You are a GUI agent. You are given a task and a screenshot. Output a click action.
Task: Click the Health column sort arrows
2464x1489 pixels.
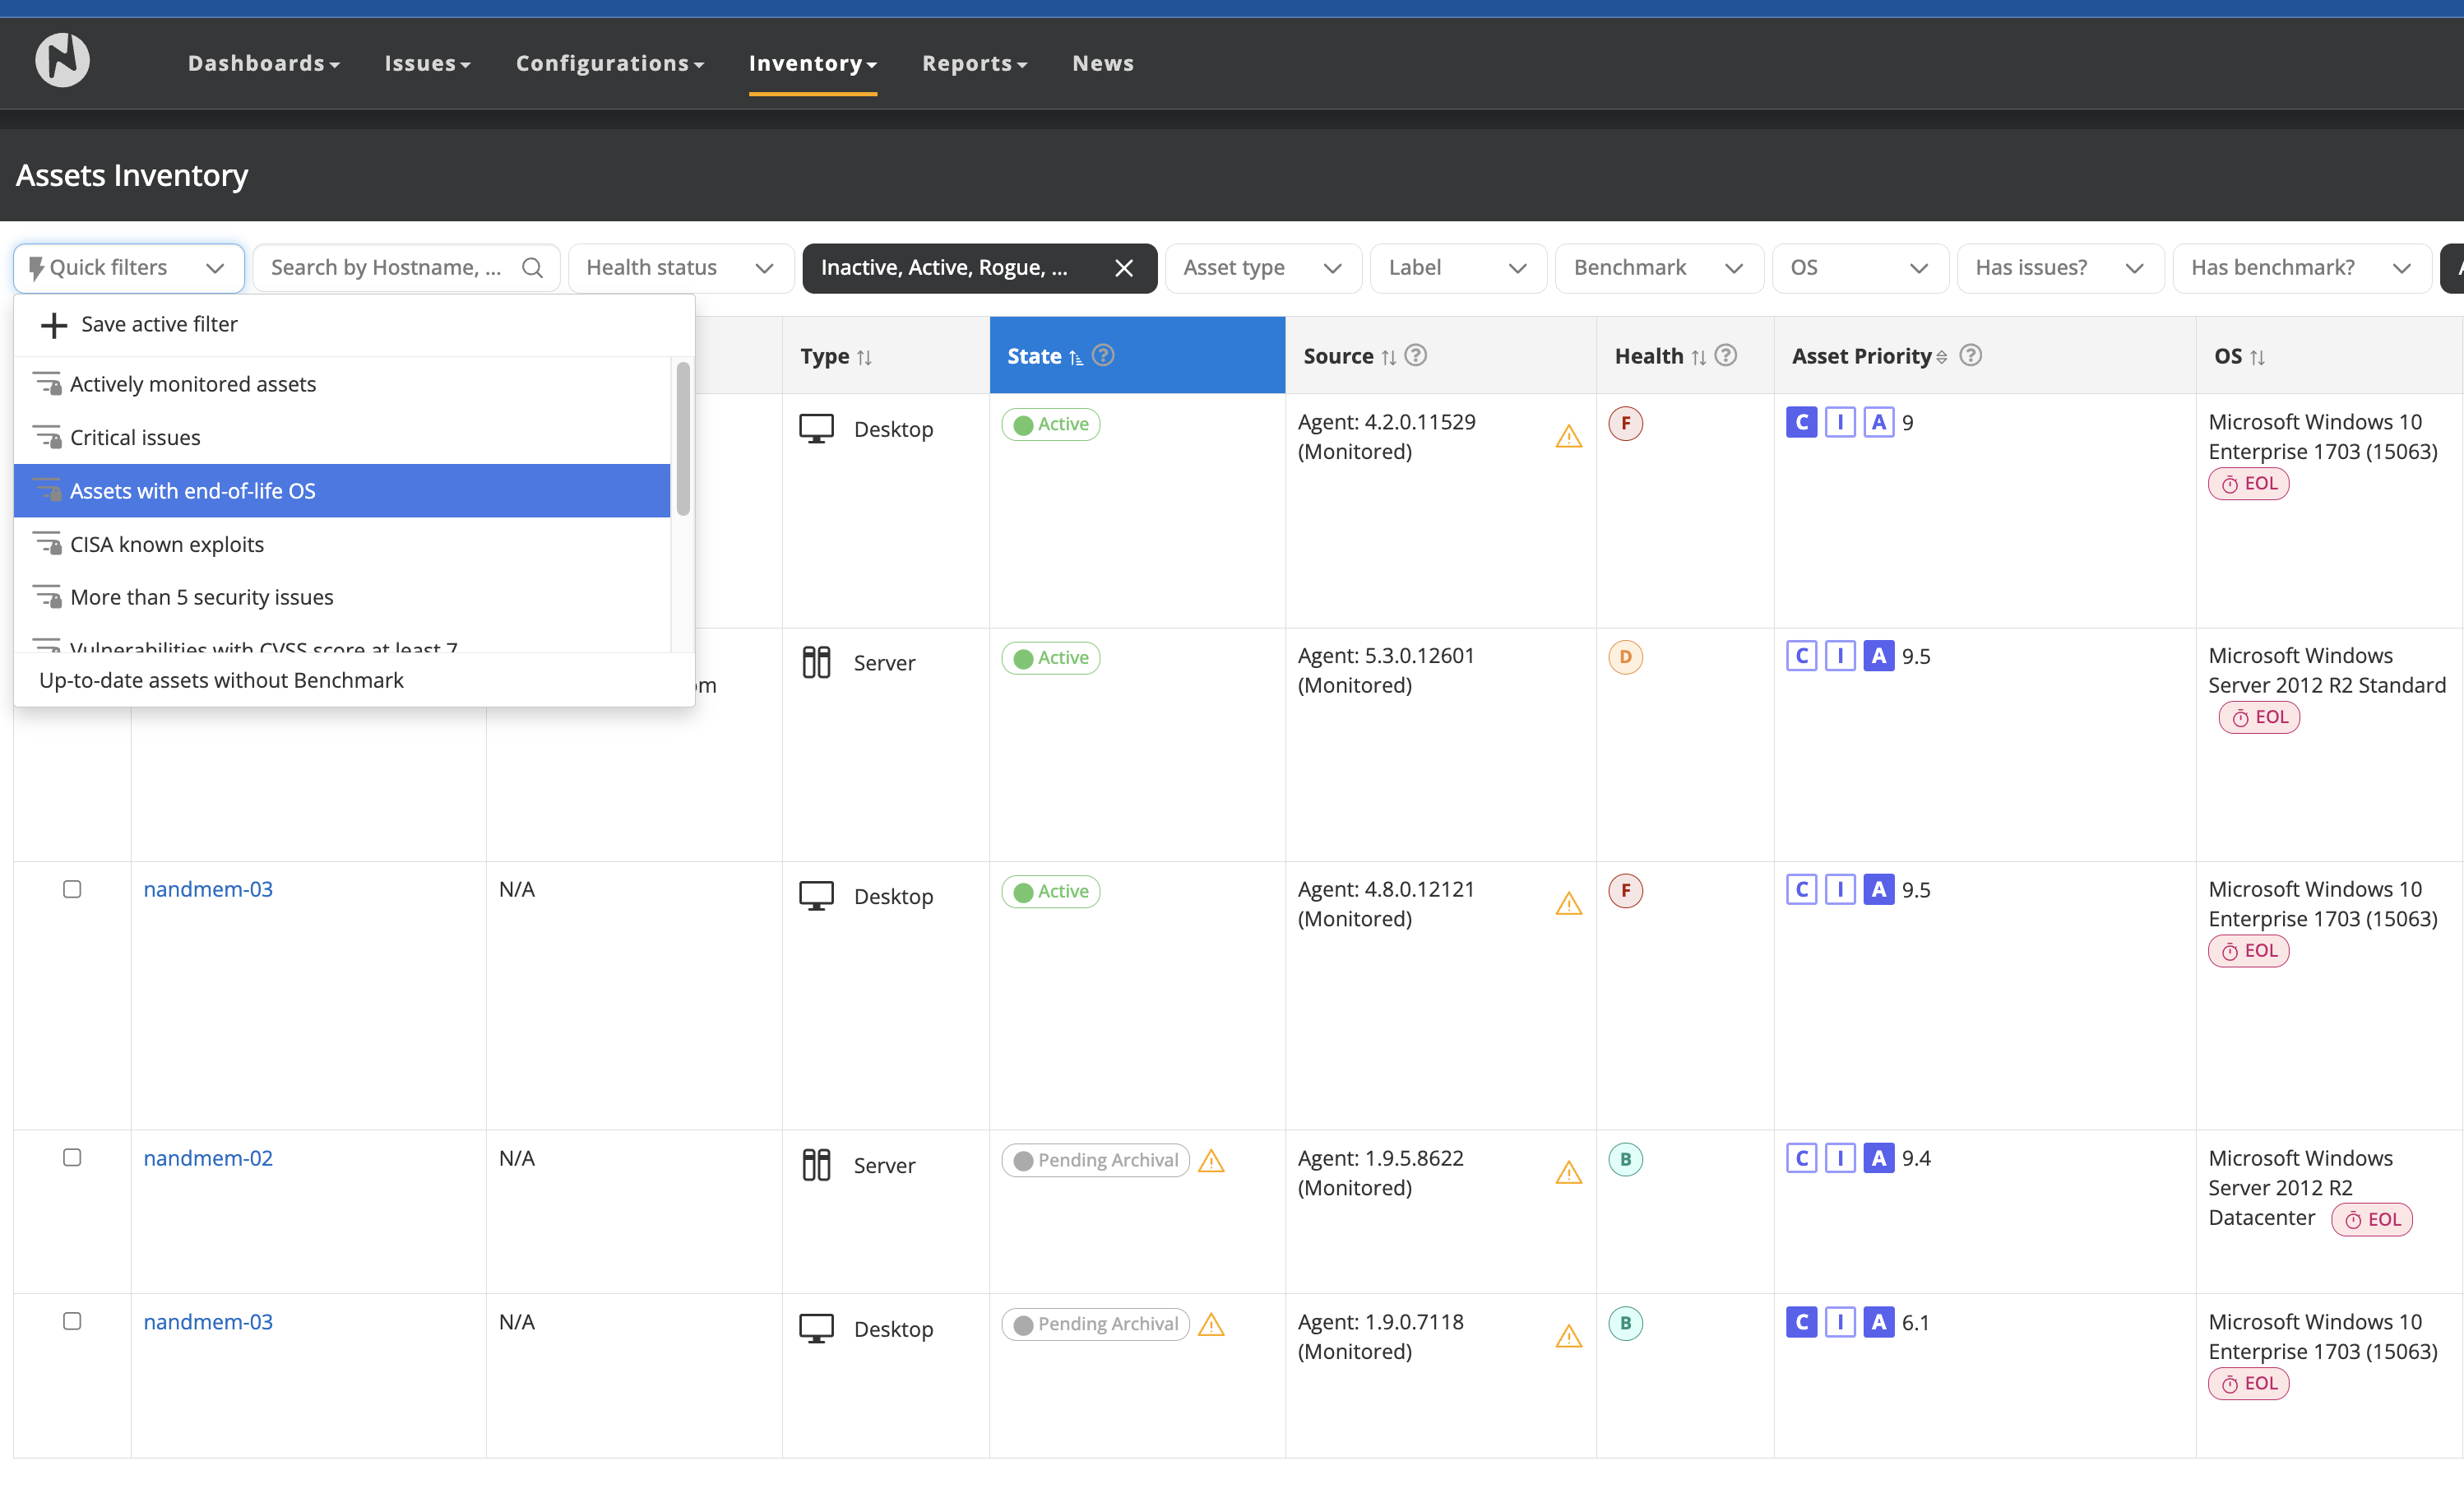[1699, 357]
